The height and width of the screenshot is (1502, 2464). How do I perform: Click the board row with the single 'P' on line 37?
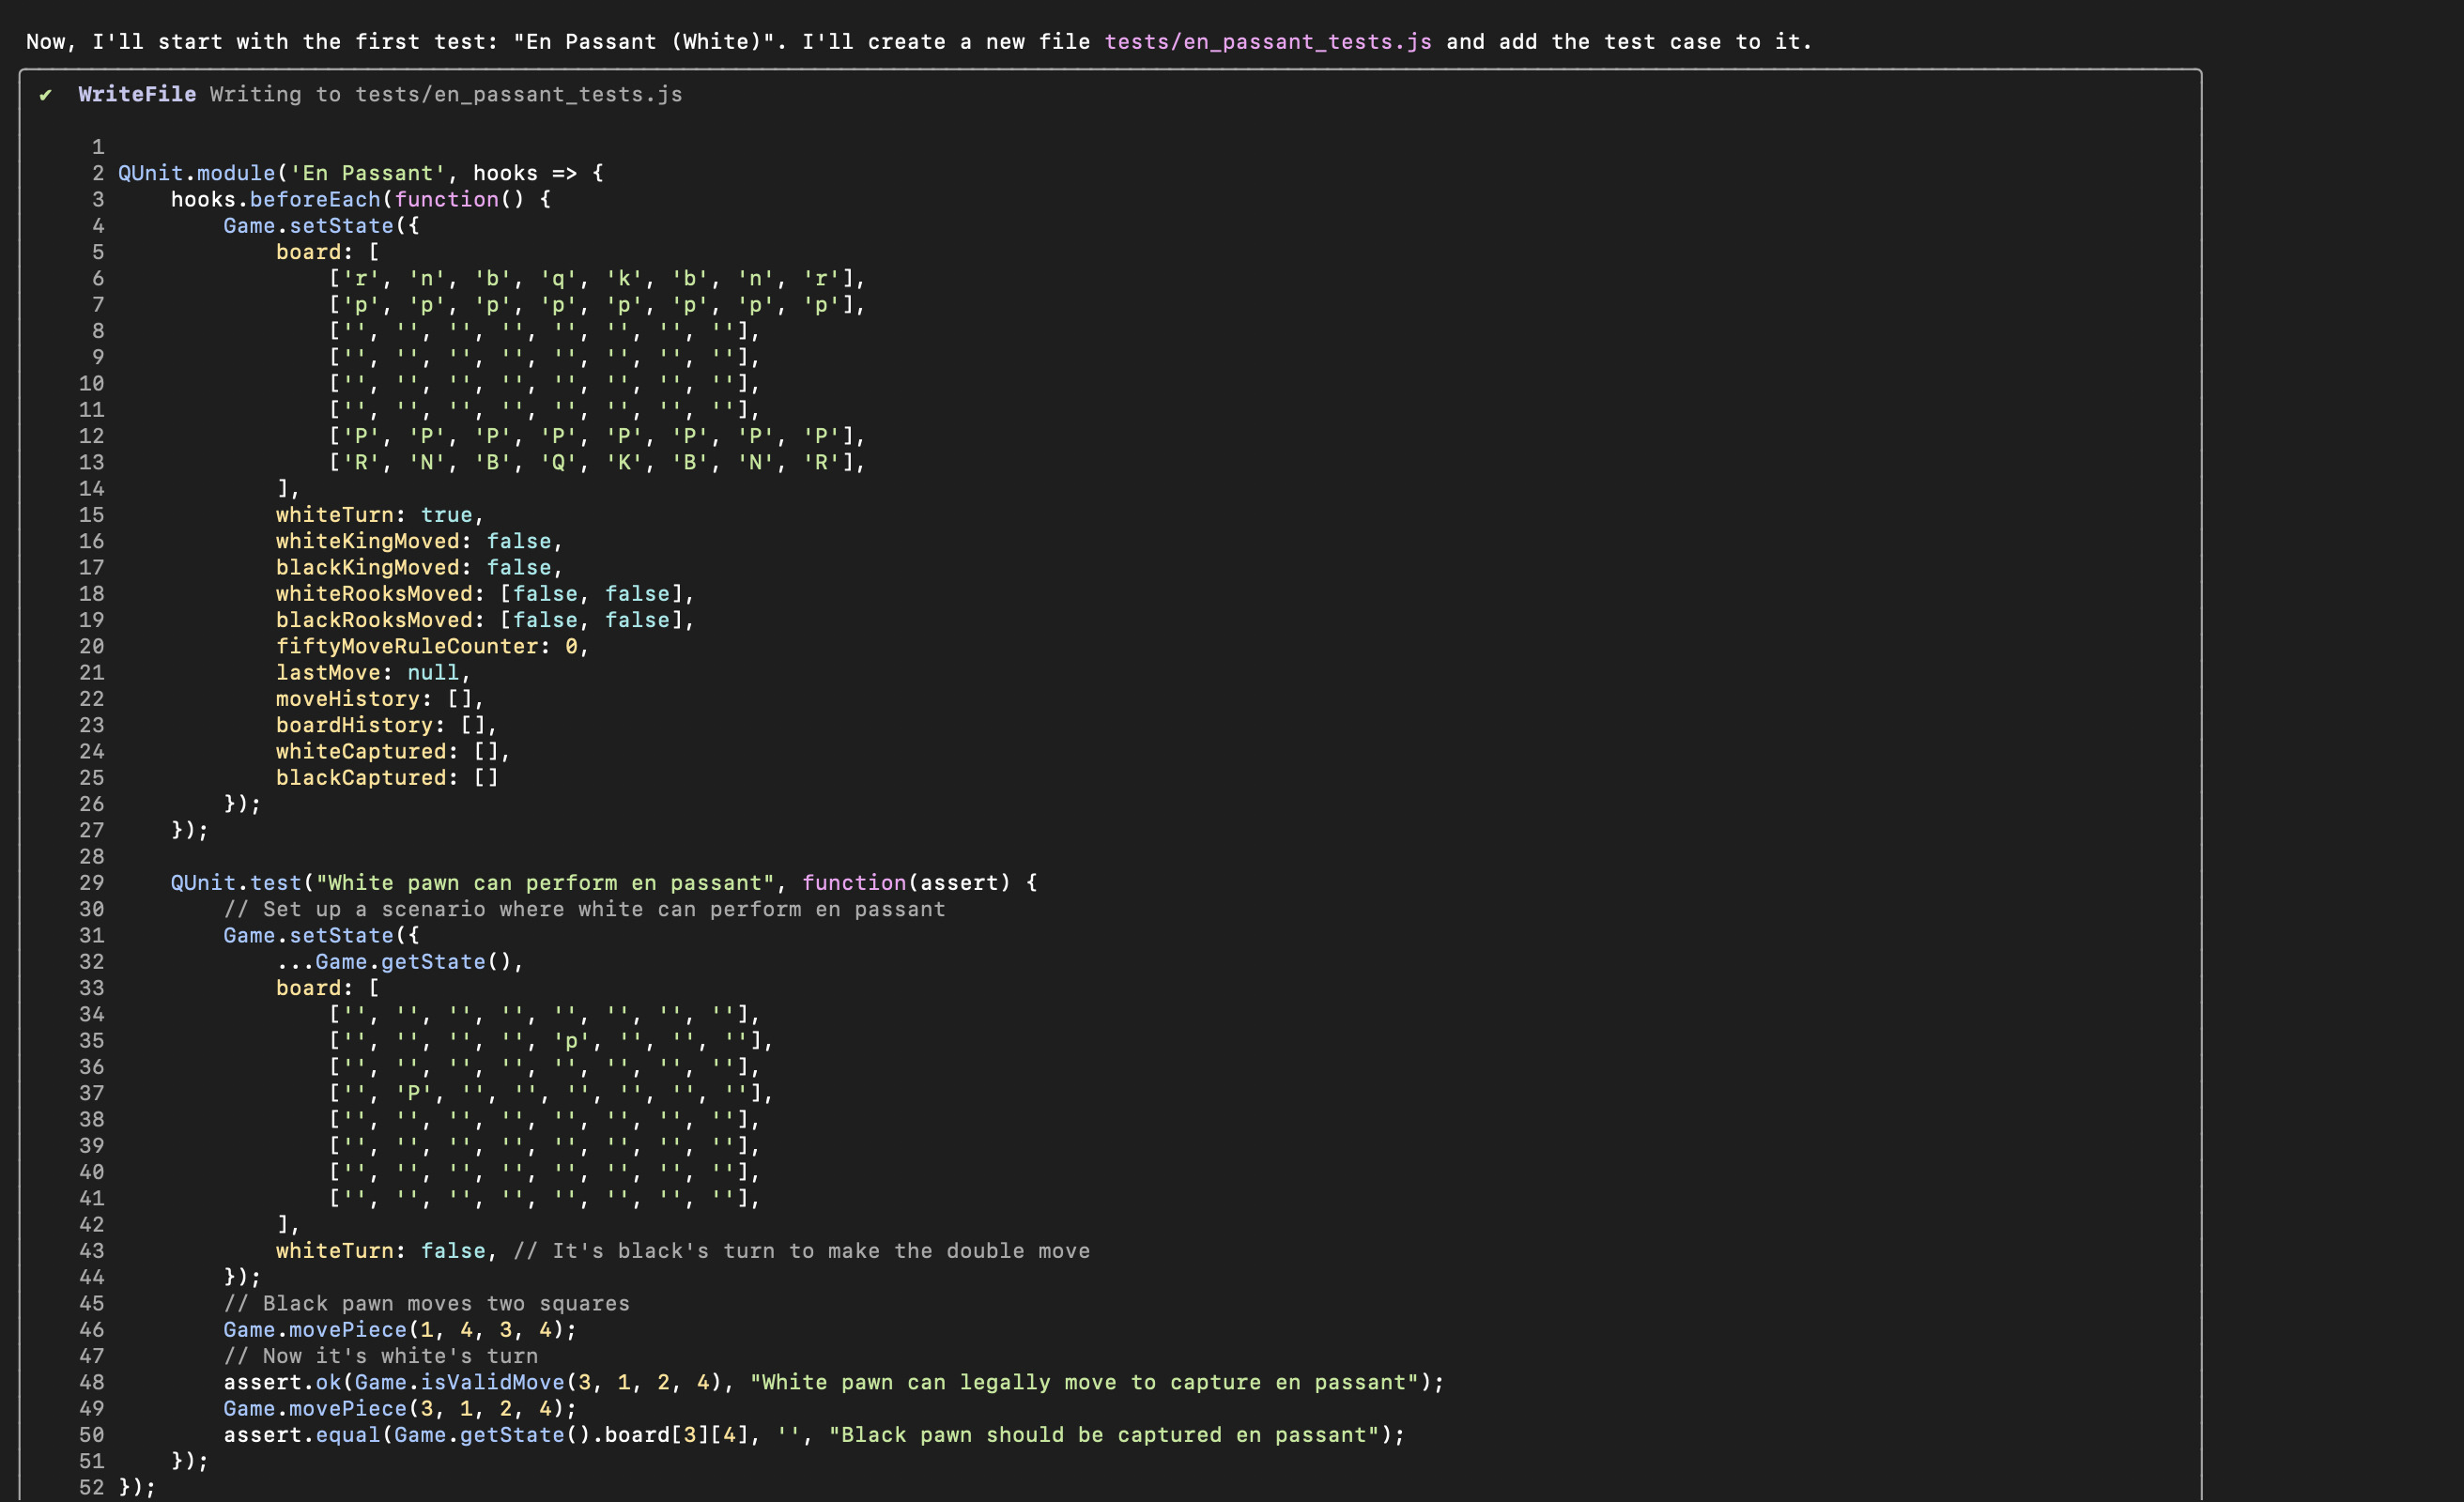click(551, 1093)
